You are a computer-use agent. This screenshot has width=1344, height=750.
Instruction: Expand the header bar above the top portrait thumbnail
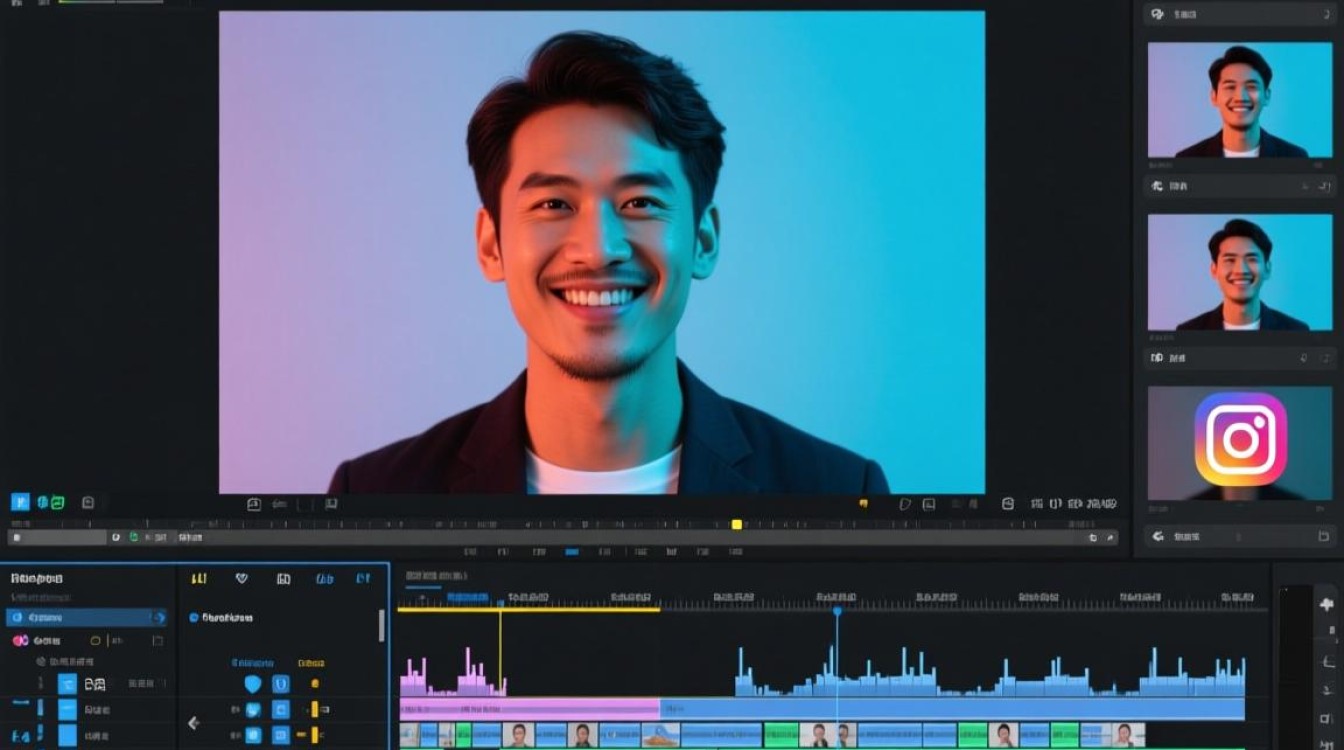1240,14
